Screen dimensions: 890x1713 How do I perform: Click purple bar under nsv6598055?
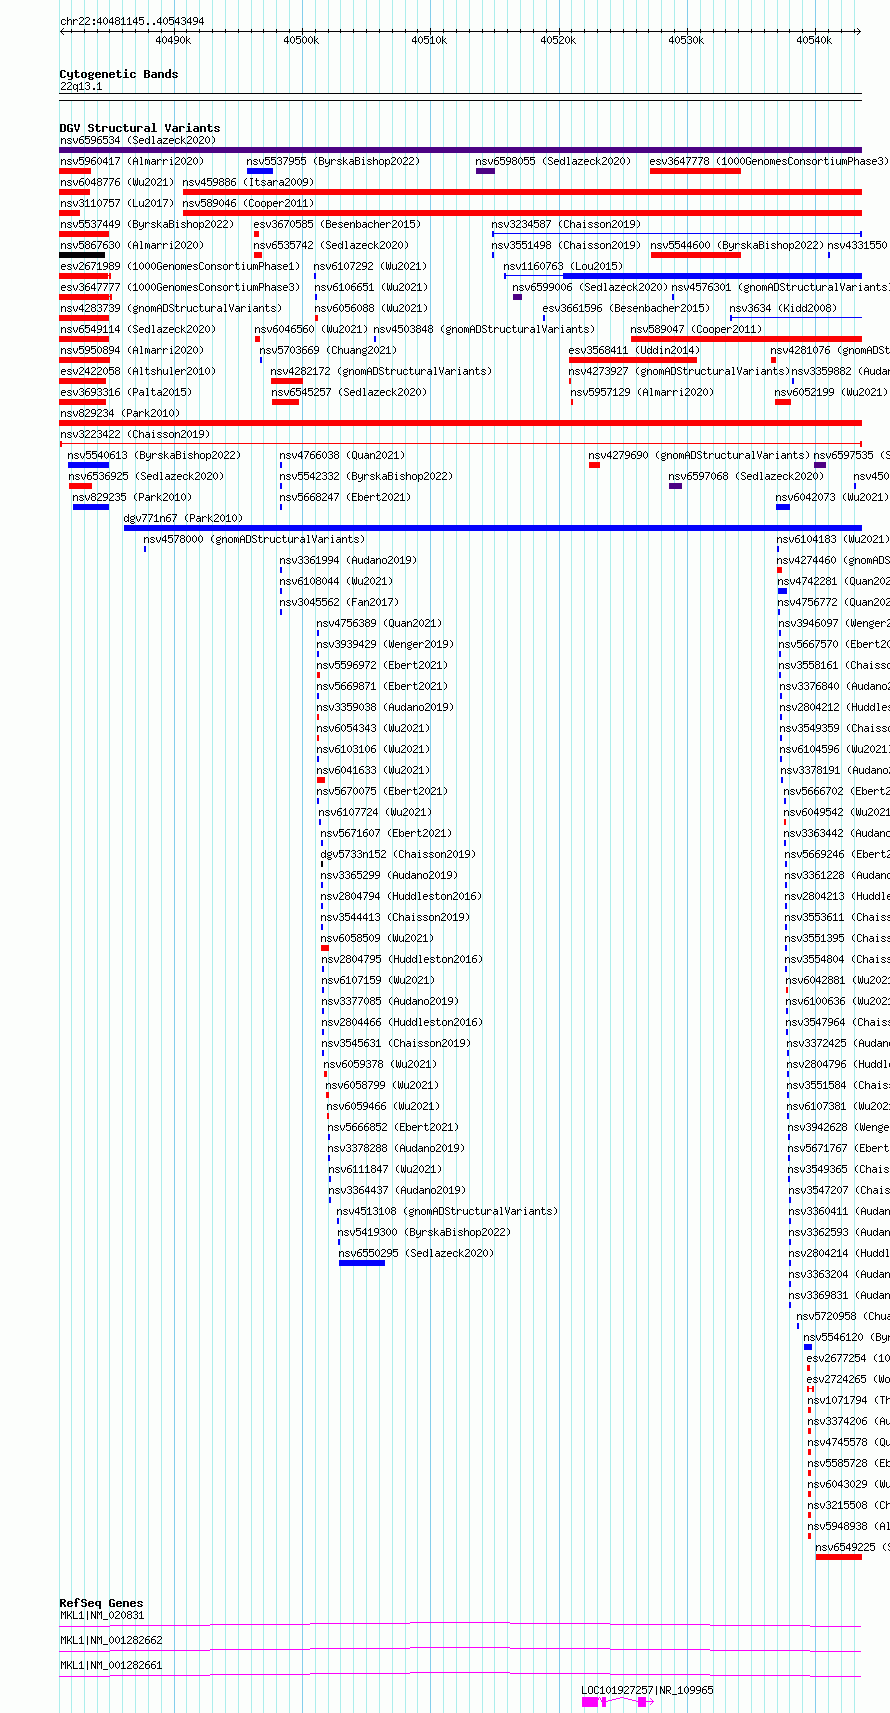(x=485, y=171)
